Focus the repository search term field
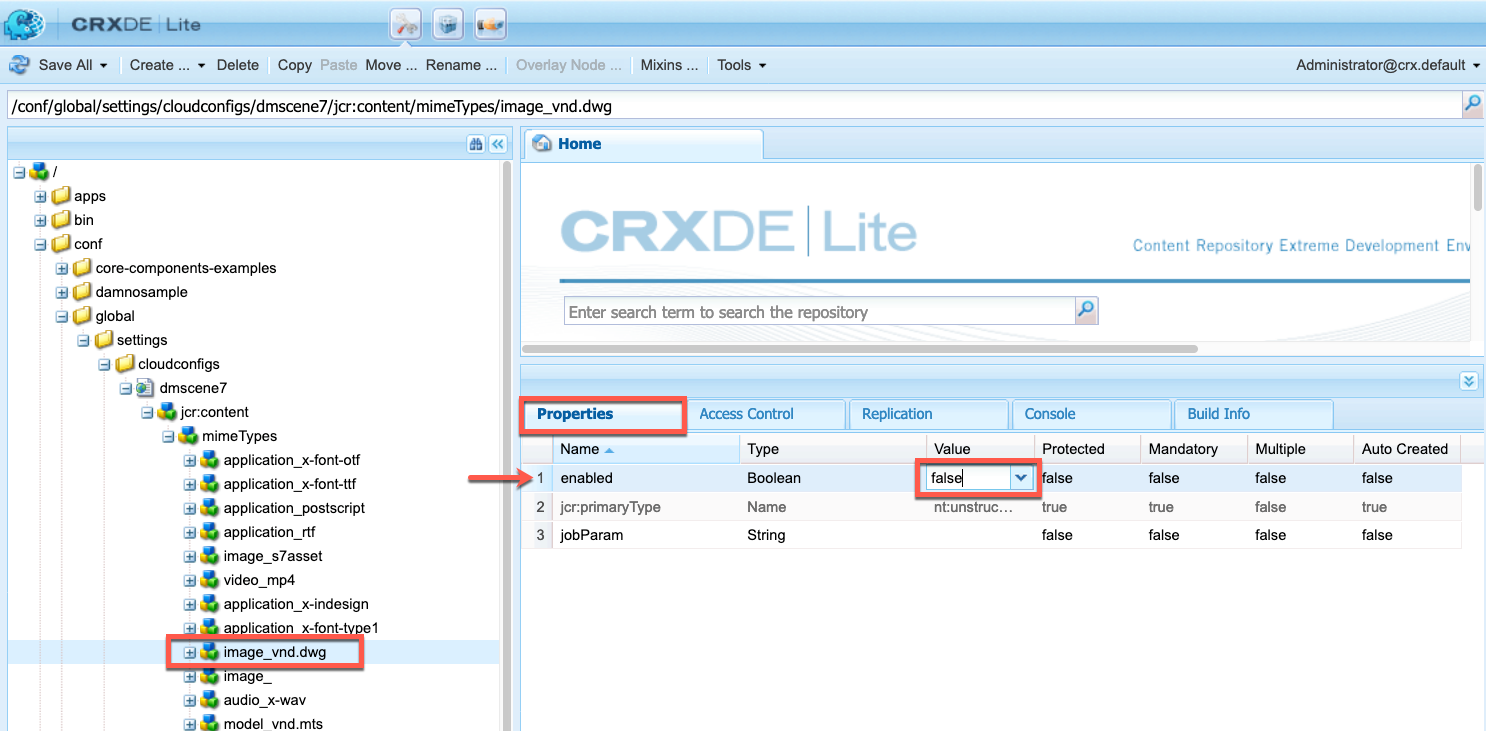This screenshot has width=1486, height=731. pos(819,312)
